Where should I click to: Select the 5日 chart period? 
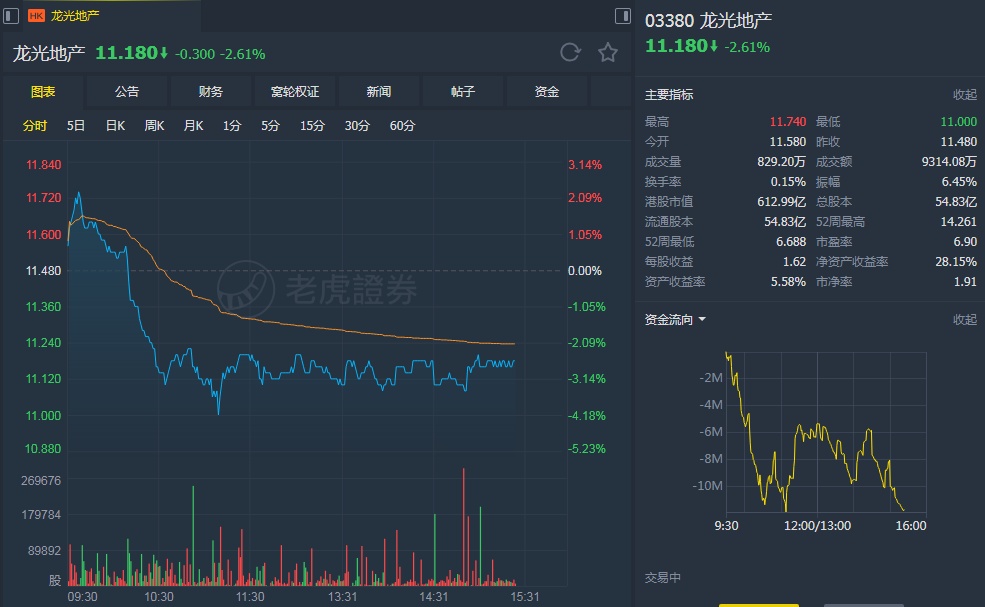click(76, 126)
